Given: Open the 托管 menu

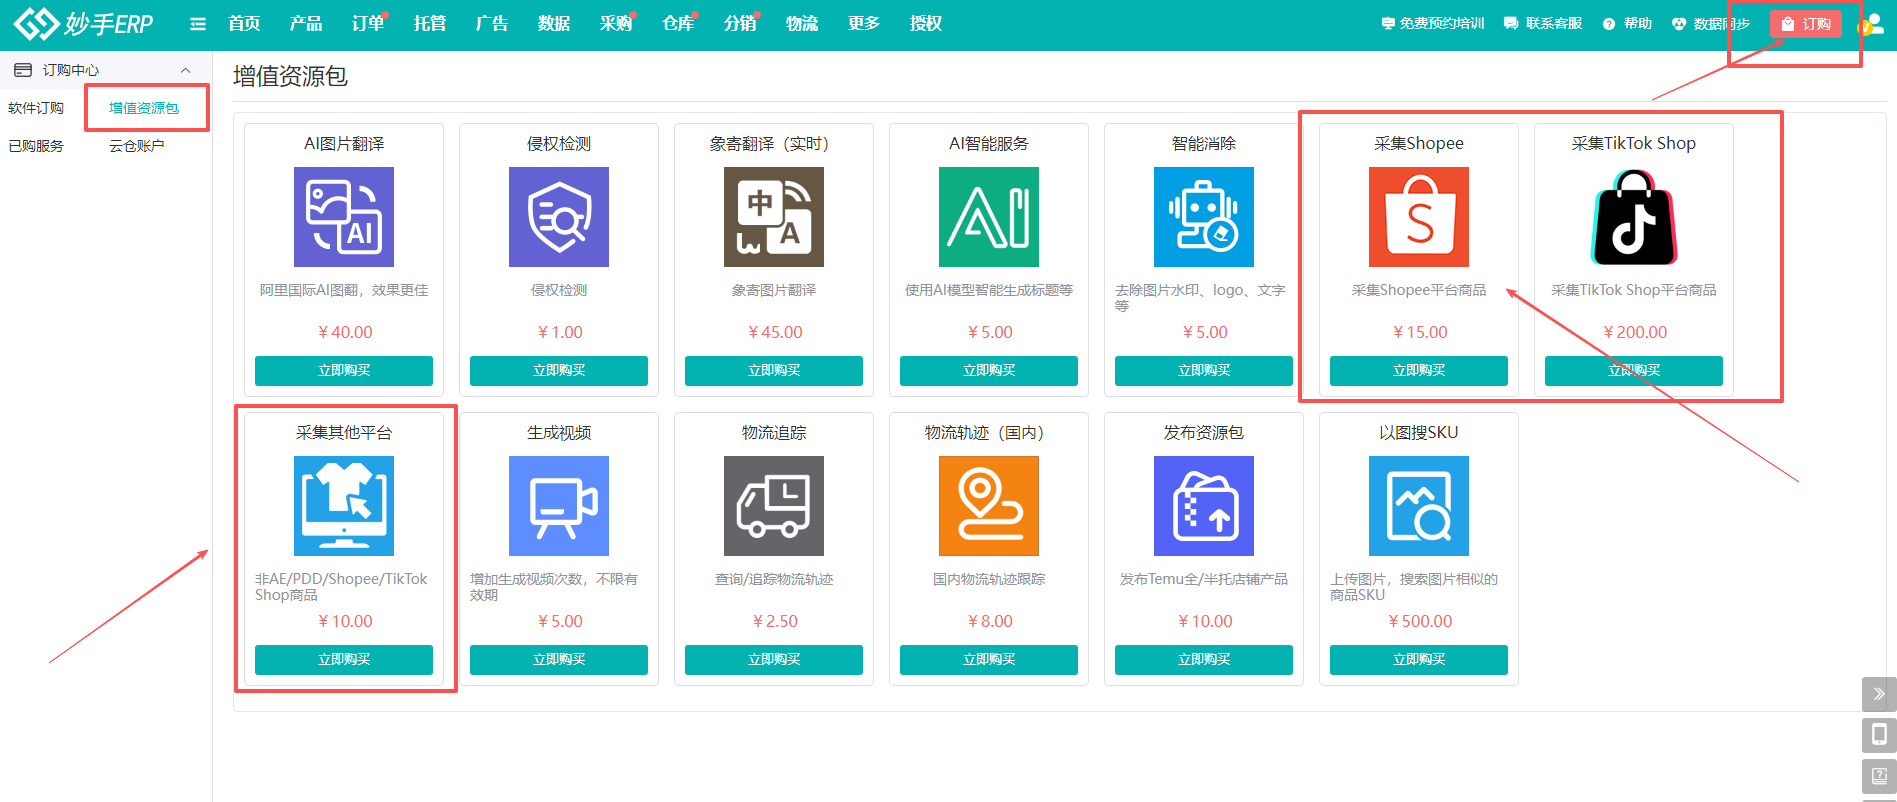Looking at the screenshot, I should 430,24.
